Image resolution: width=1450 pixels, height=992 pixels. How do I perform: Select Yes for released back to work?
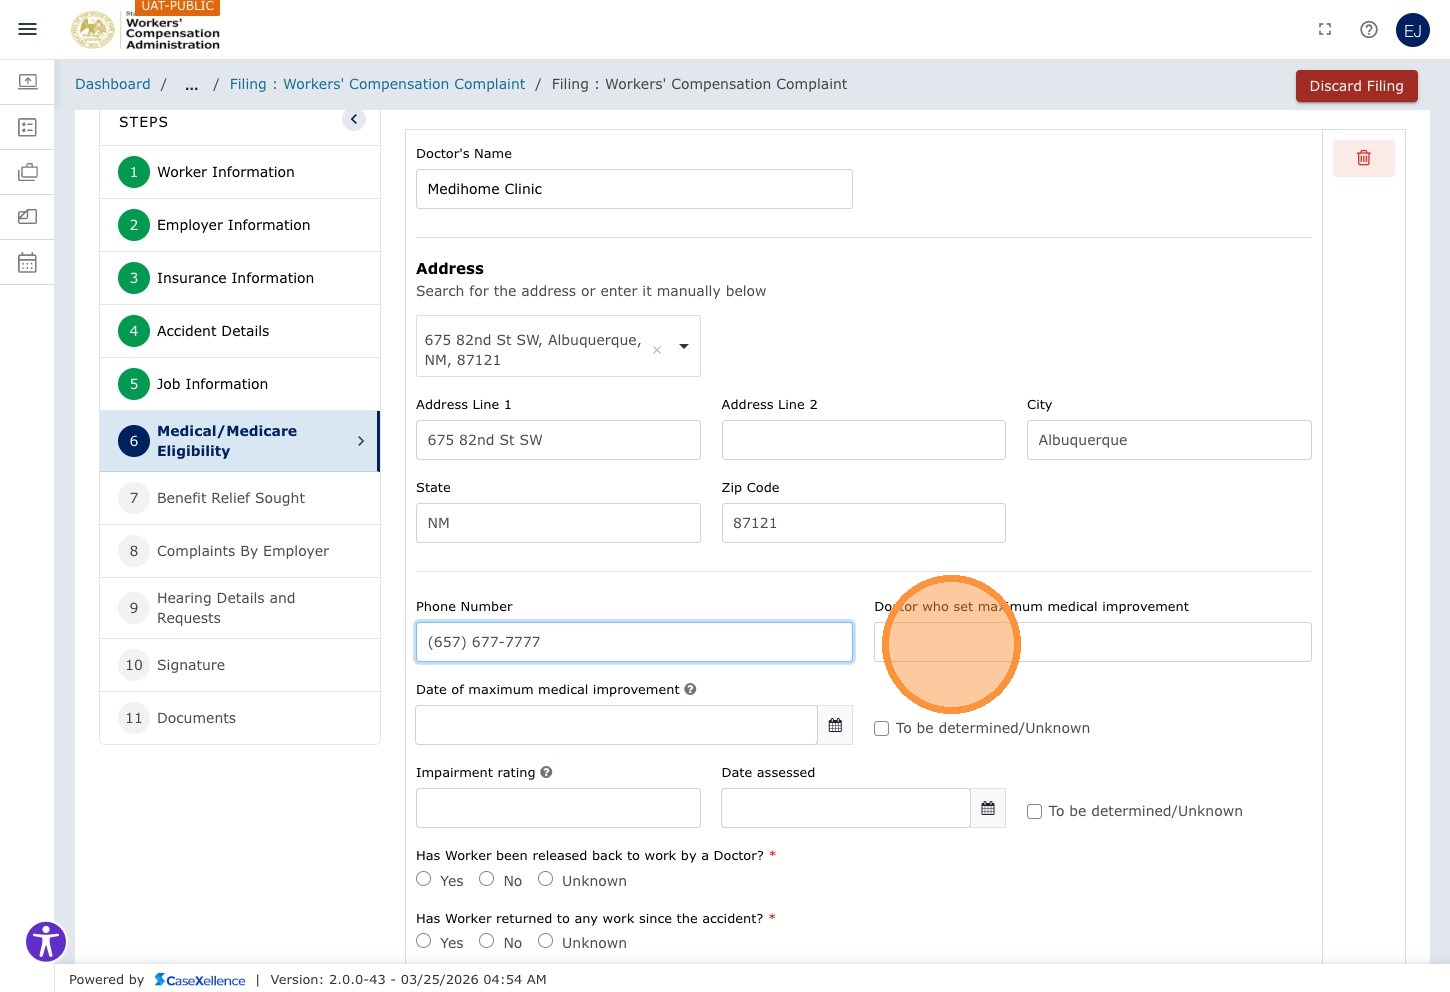(x=424, y=879)
